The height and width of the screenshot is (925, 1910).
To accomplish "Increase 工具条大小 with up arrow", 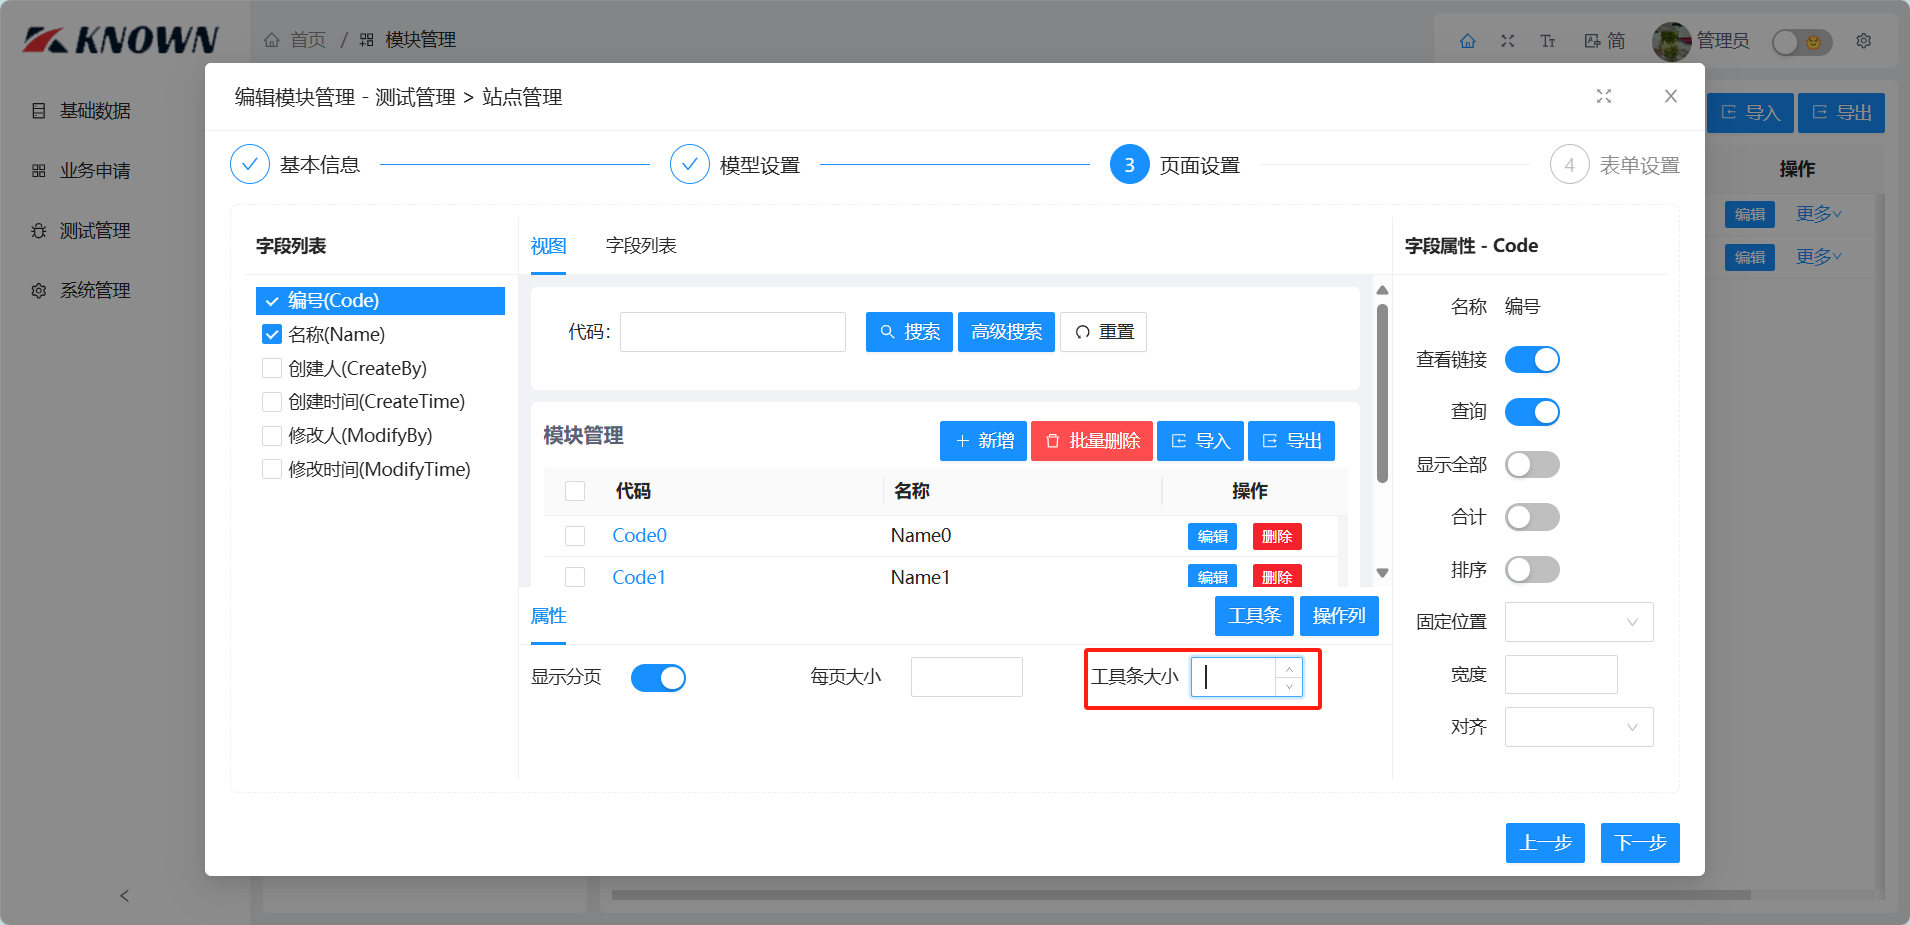I will click(x=1289, y=668).
